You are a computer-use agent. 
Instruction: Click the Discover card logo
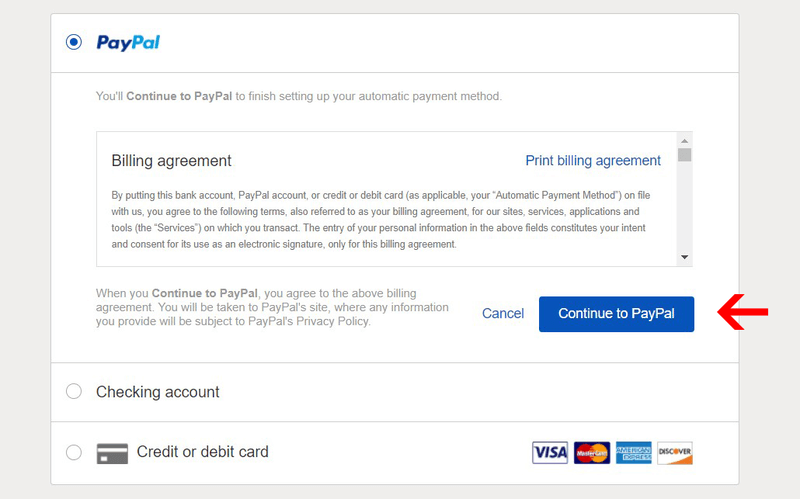click(x=675, y=453)
